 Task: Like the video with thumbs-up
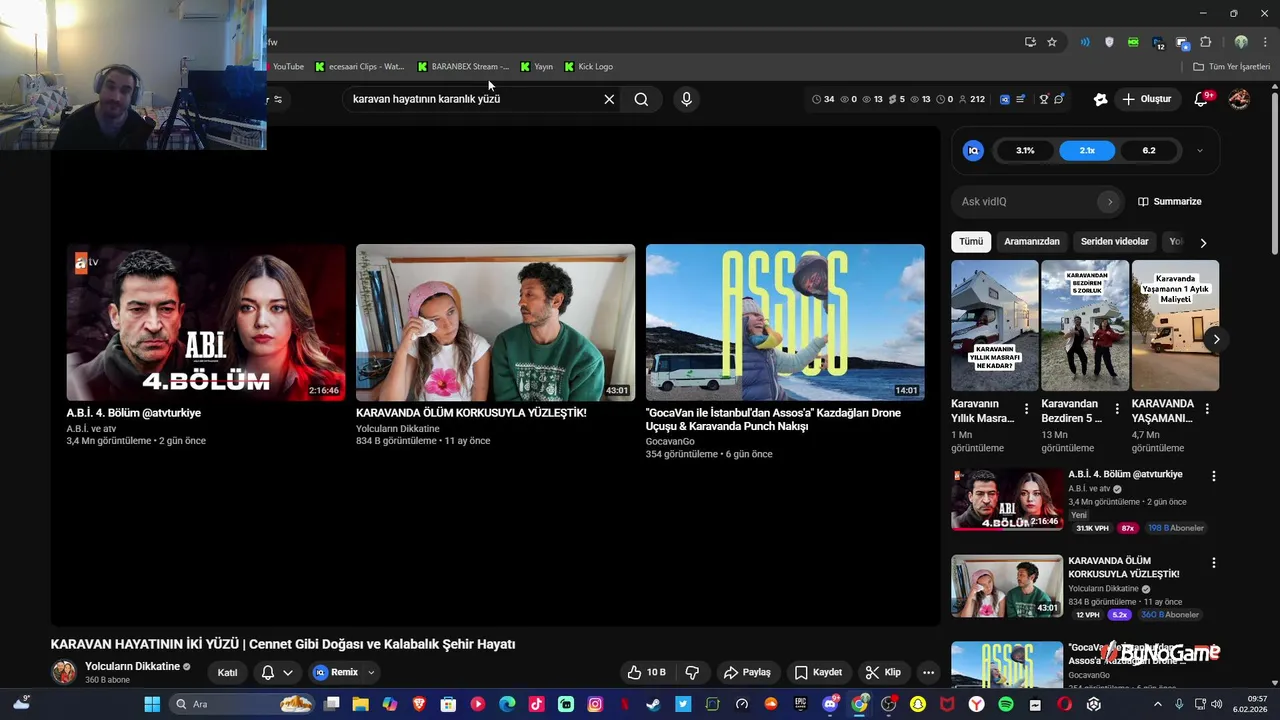(646, 672)
